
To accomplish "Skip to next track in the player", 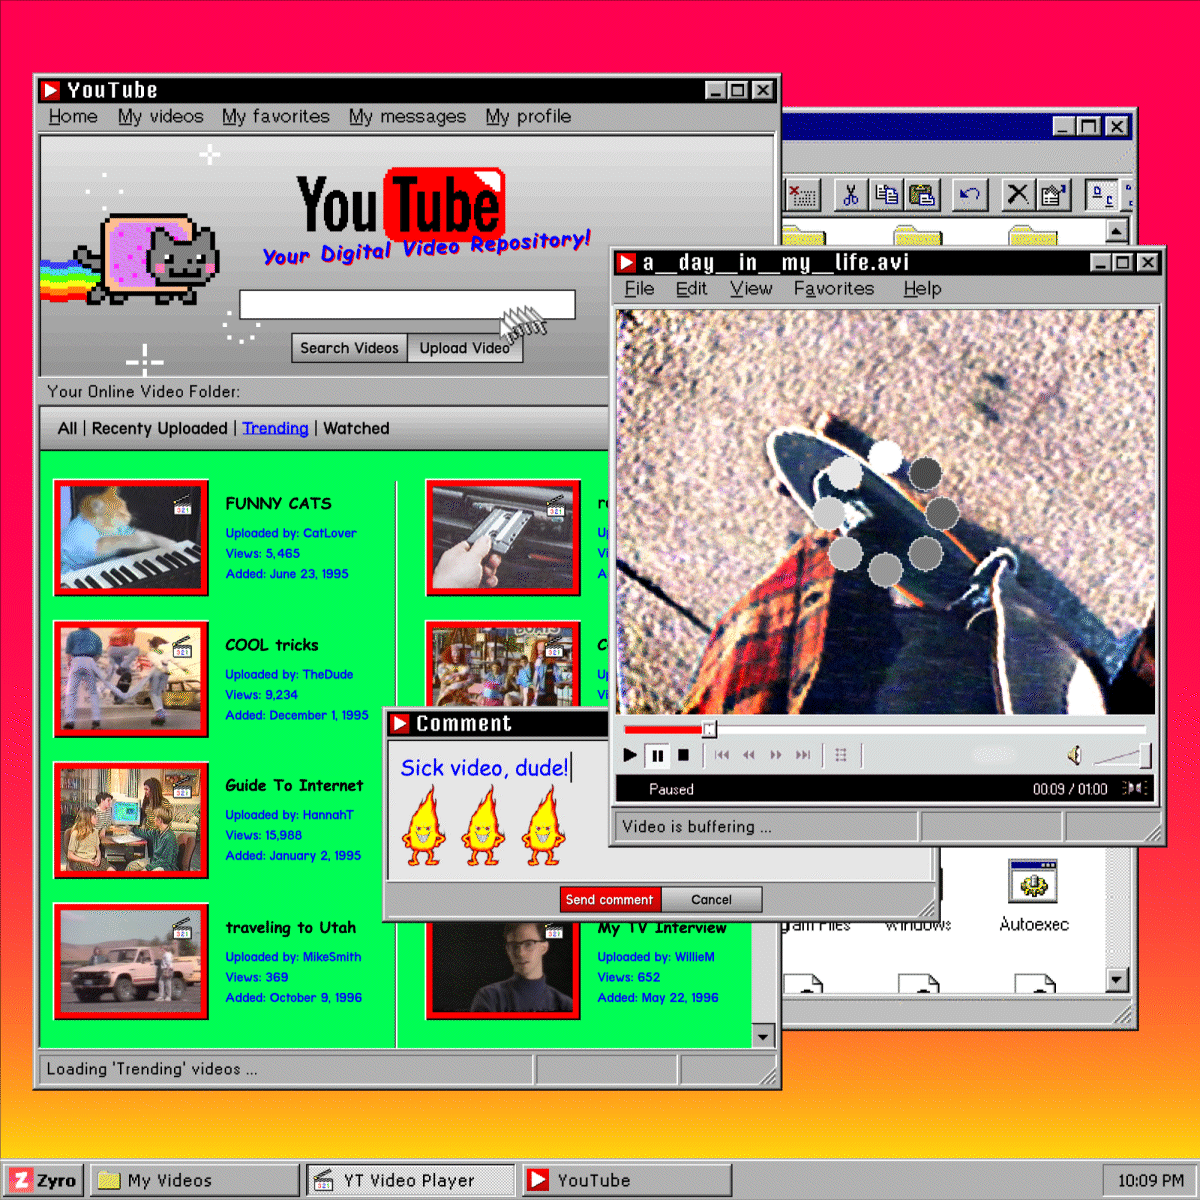I will (x=803, y=755).
